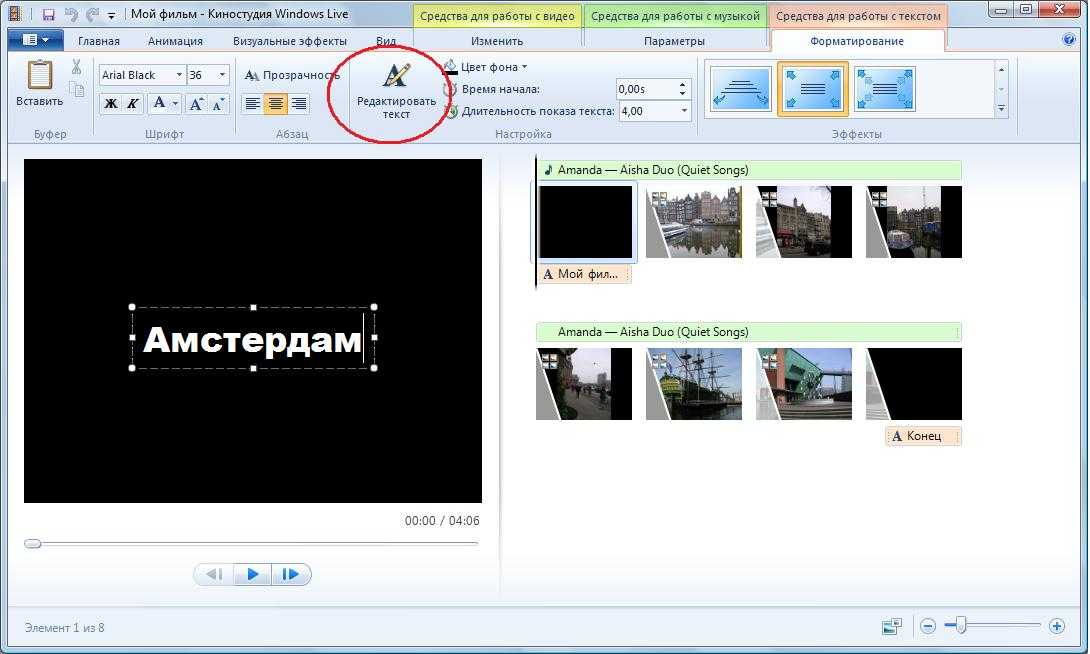The height and width of the screenshot is (654, 1090).
Task: Select the black title clip thumbnail
Action: [x=585, y=222]
